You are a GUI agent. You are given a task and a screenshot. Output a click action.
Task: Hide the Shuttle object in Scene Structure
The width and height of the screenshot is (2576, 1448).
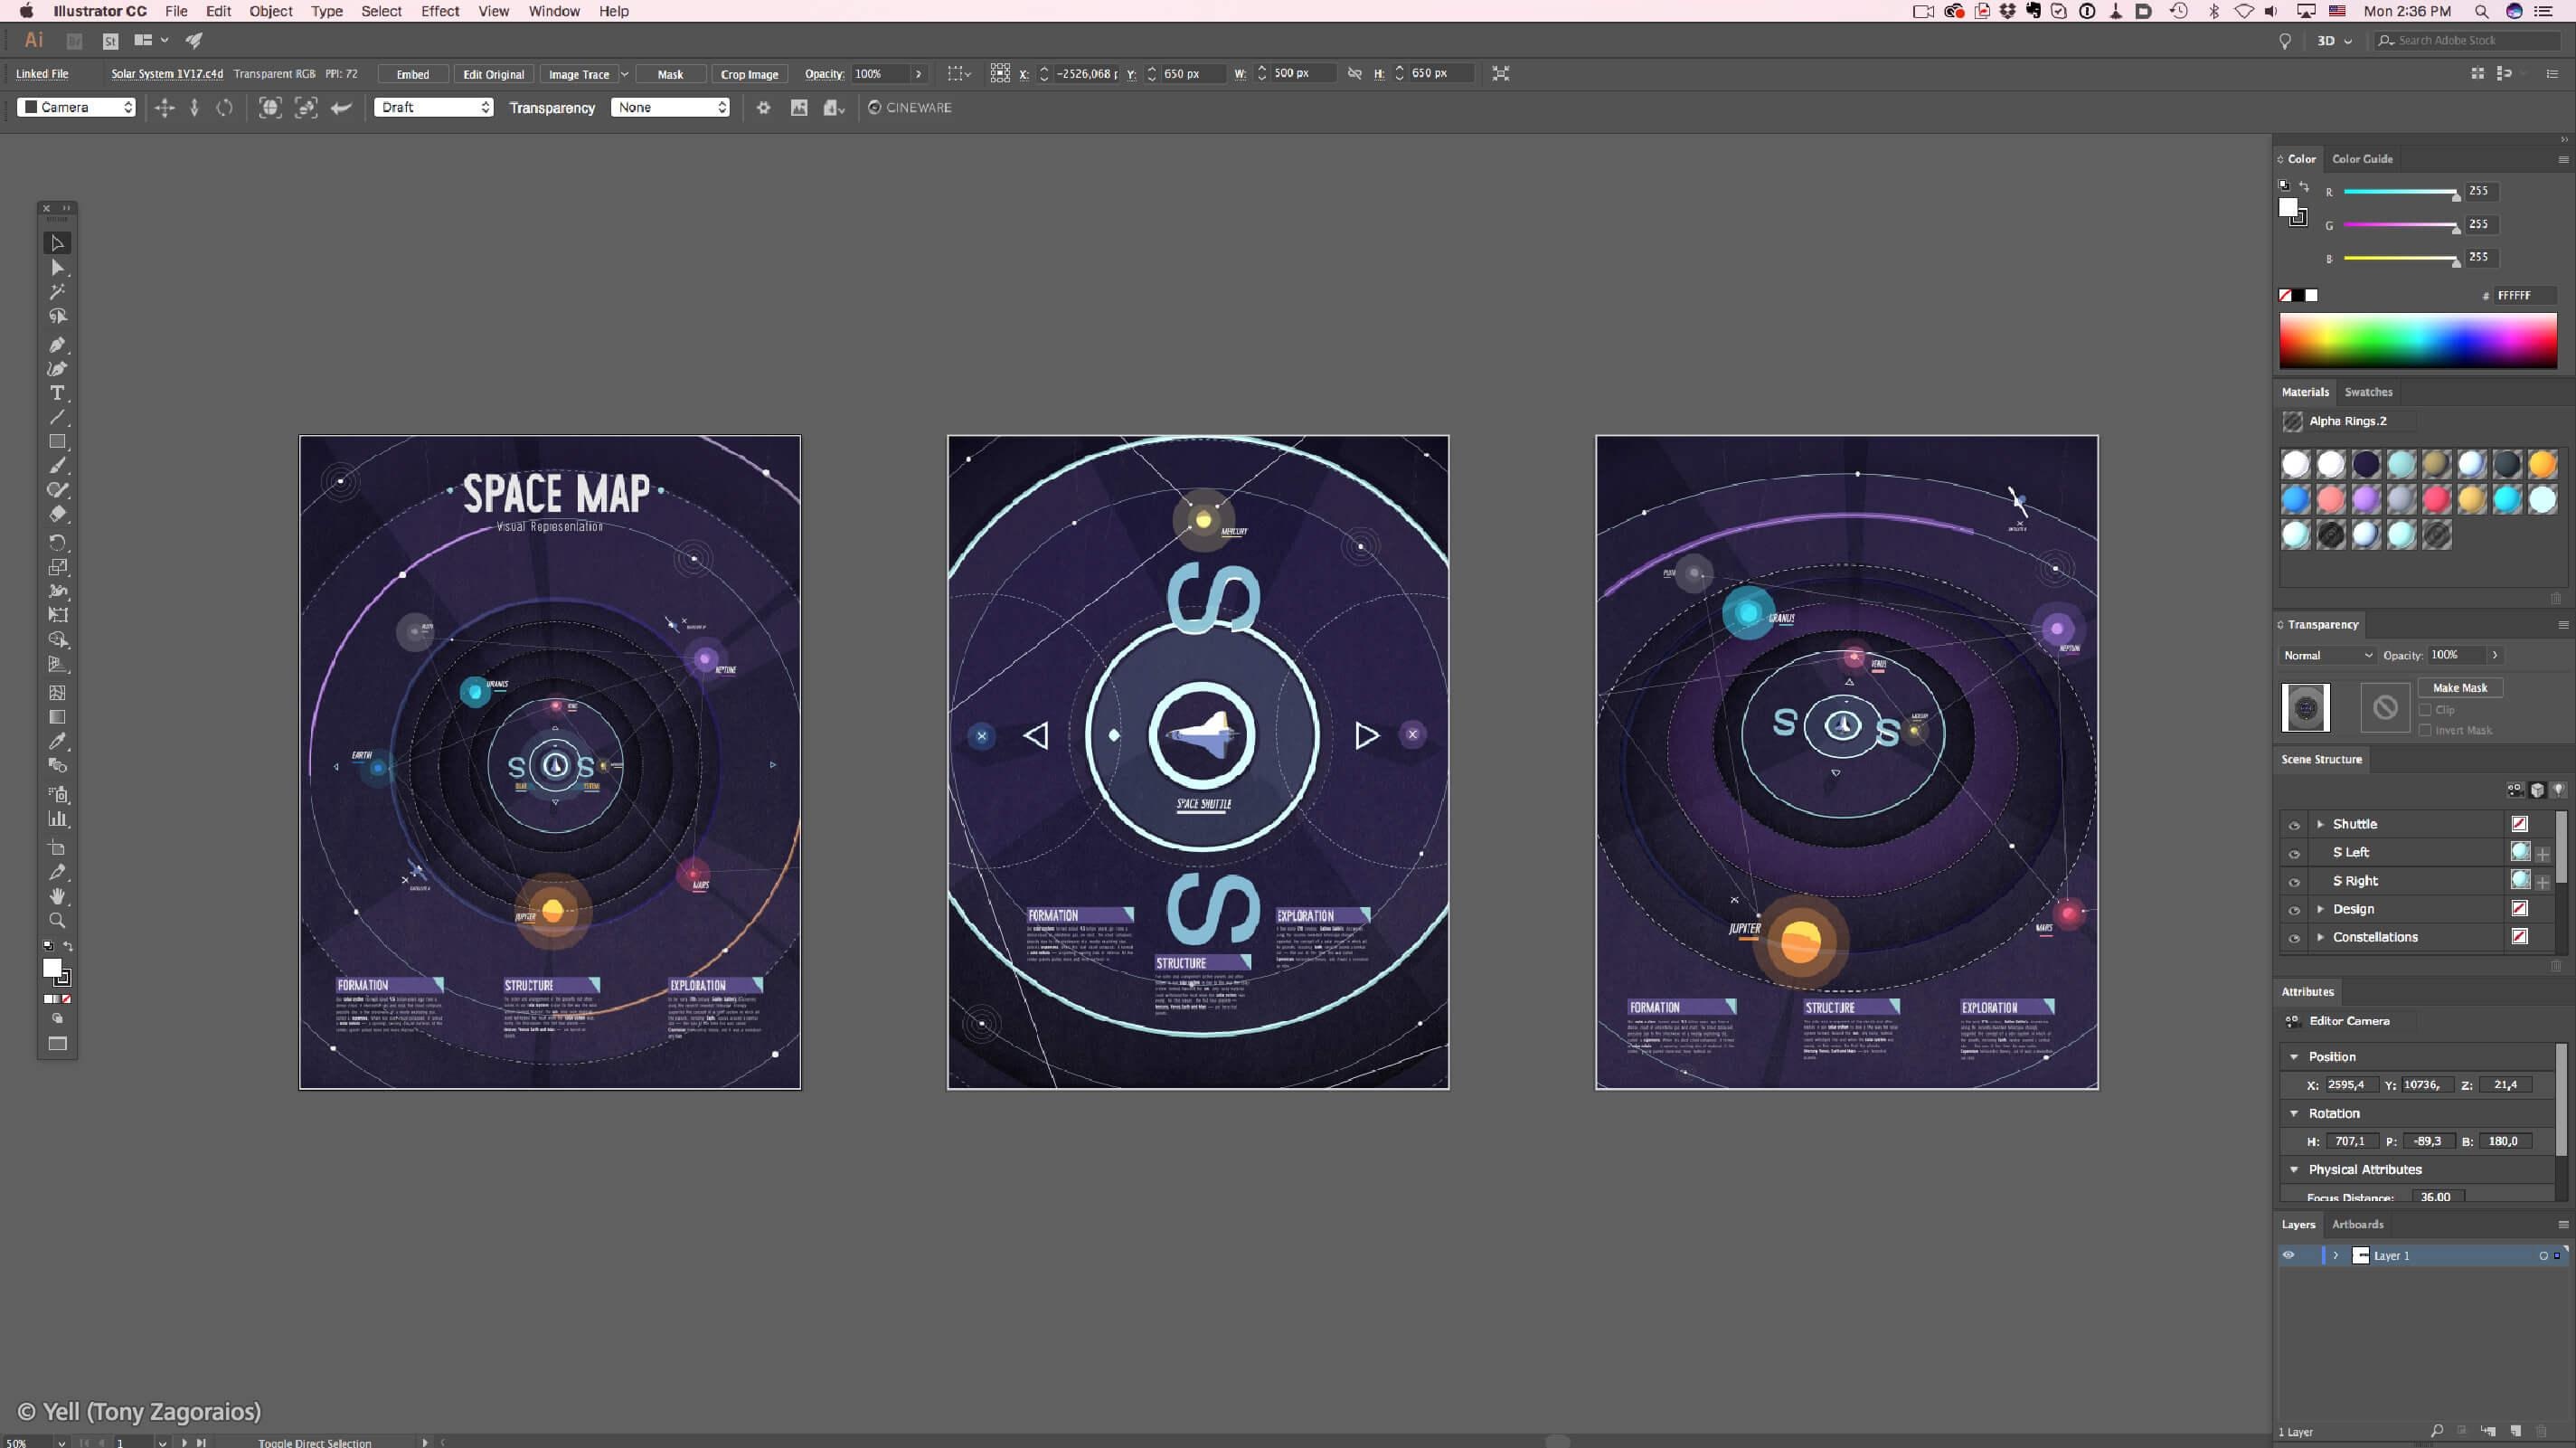tap(2294, 825)
